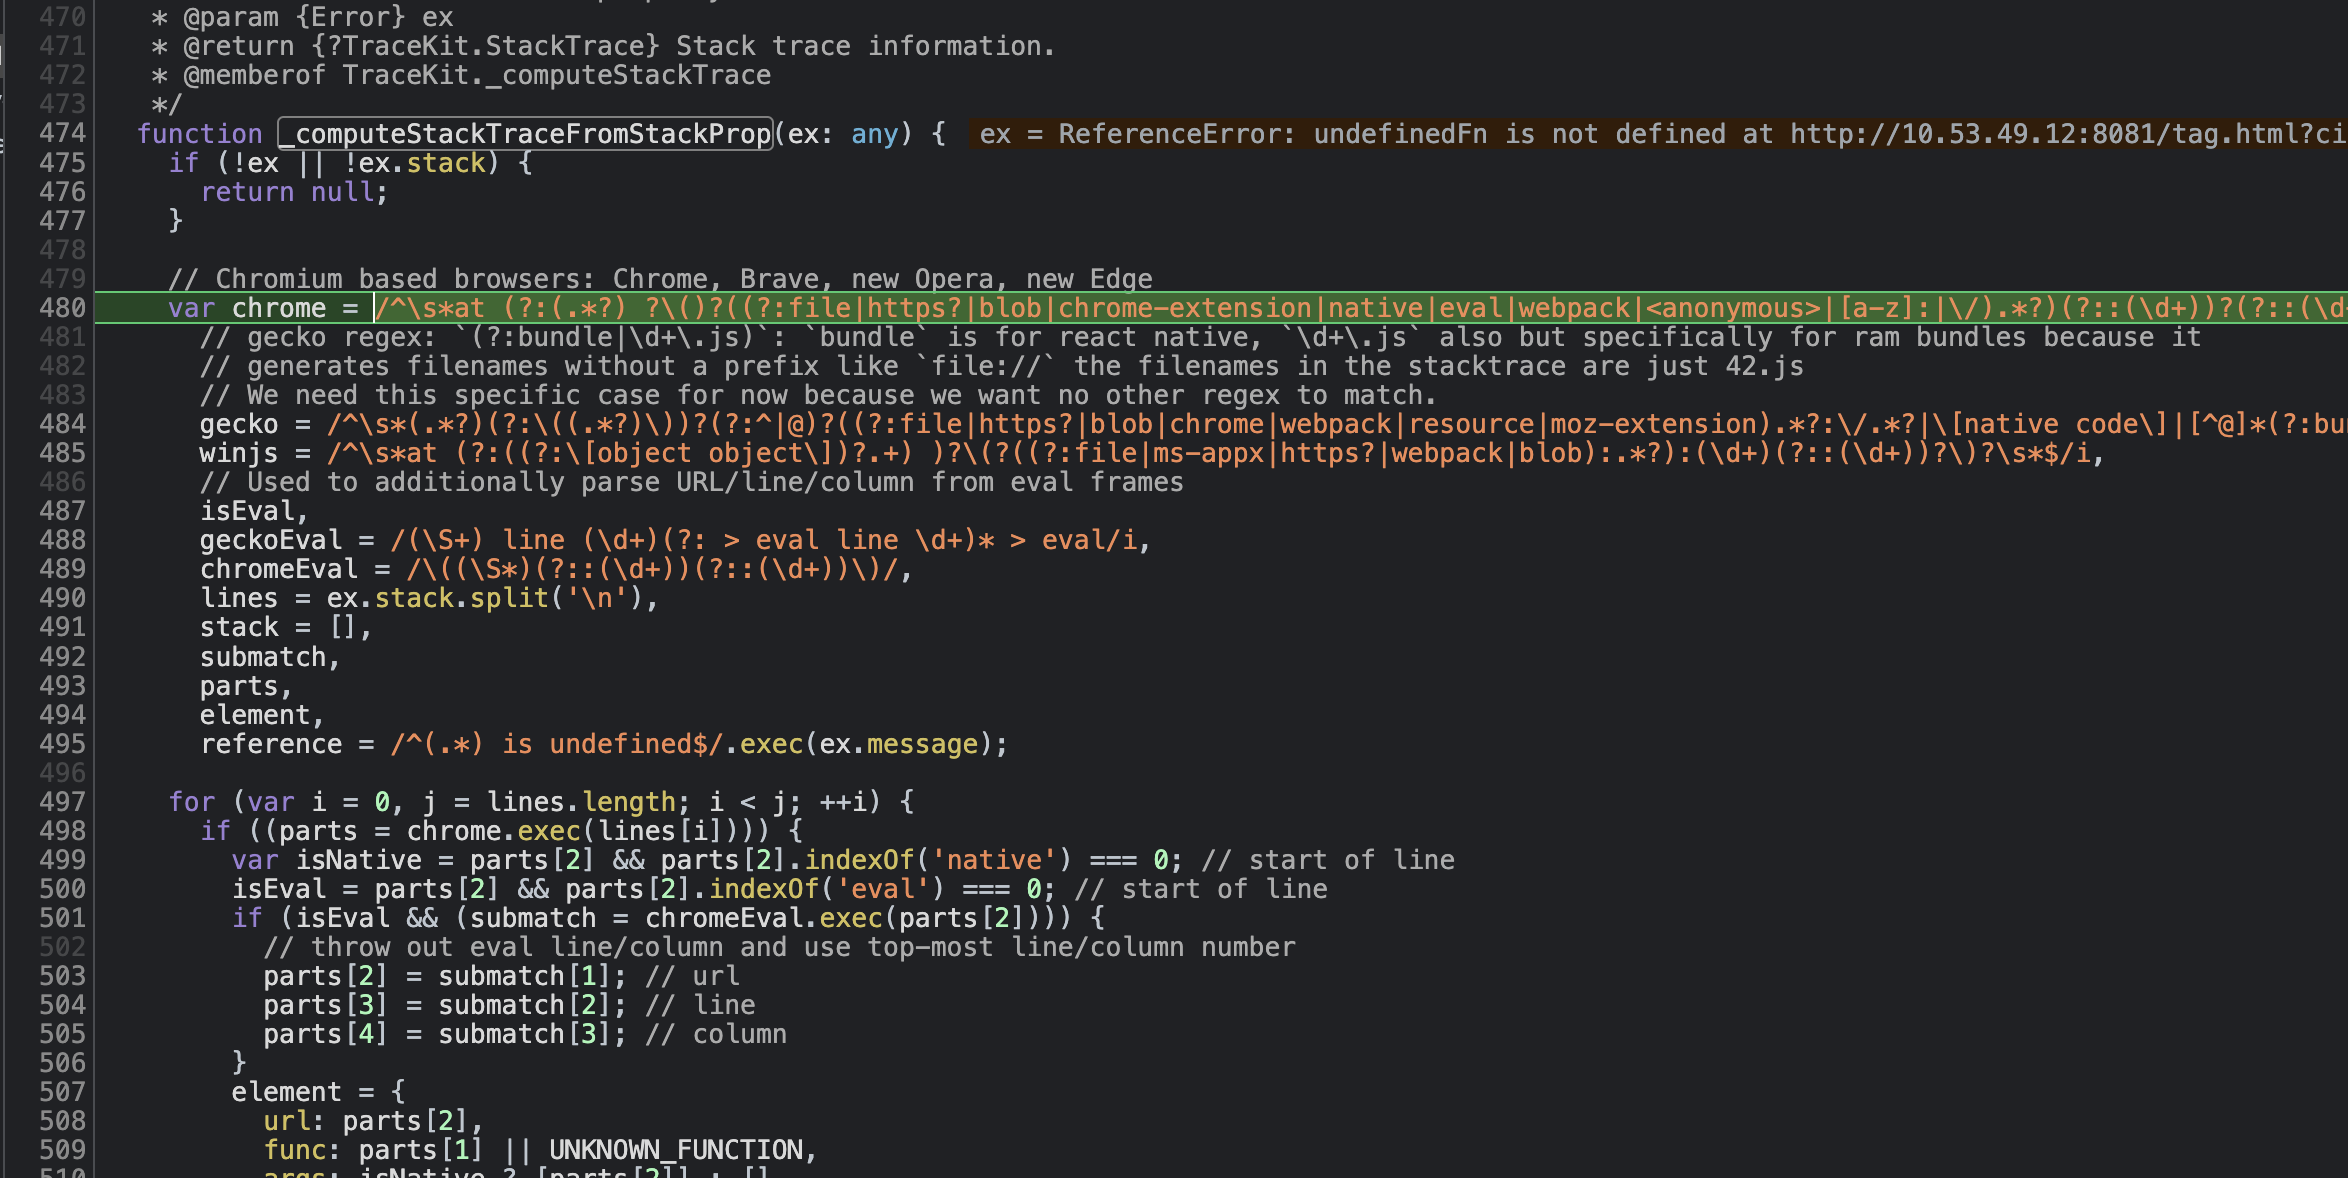Click the gecko regex assignment line

(x=1272, y=424)
